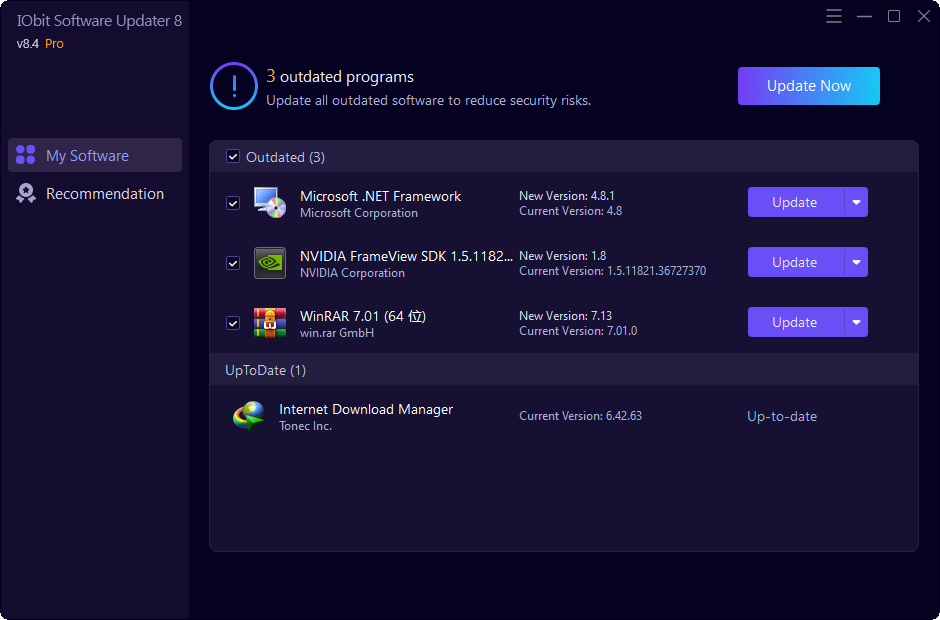Click the Microsoft .NET Framework program icon

[270, 202]
